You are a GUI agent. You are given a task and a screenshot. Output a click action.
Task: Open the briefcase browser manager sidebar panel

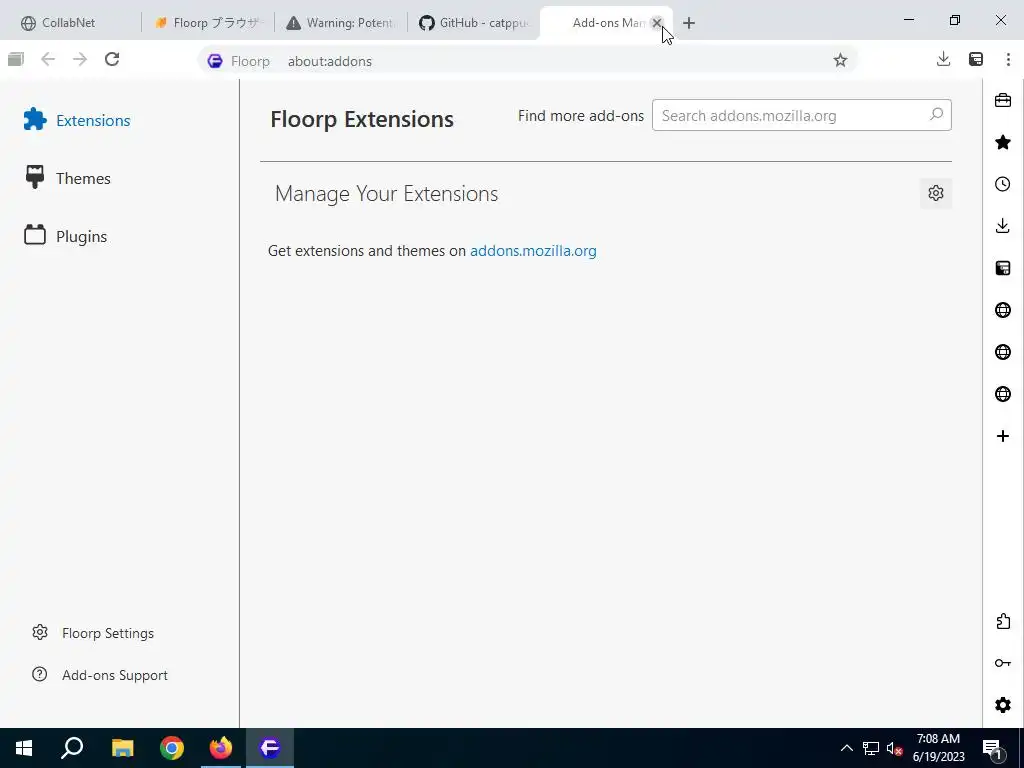[1003, 101]
